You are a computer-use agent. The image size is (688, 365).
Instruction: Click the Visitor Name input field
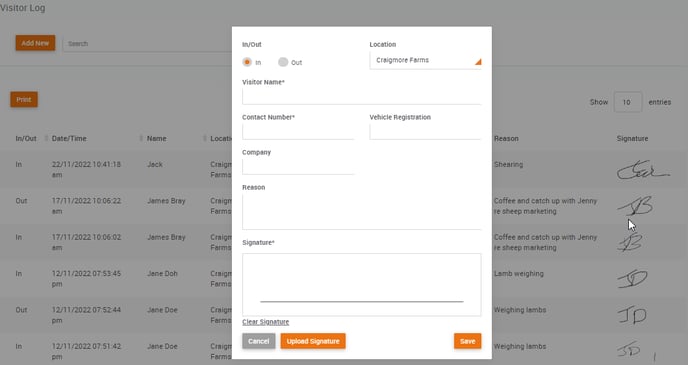tap(362, 97)
